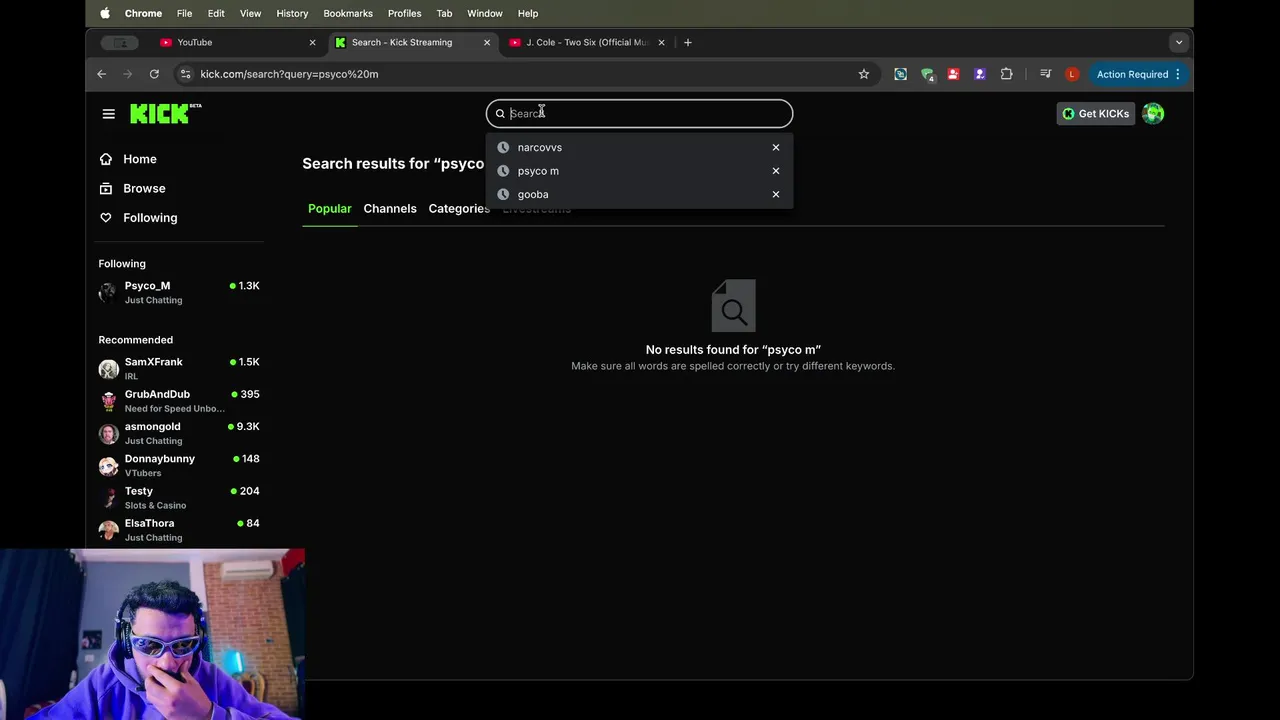The height and width of the screenshot is (720, 1280).
Task: Remove narcovvs from search history
Action: tap(775, 147)
